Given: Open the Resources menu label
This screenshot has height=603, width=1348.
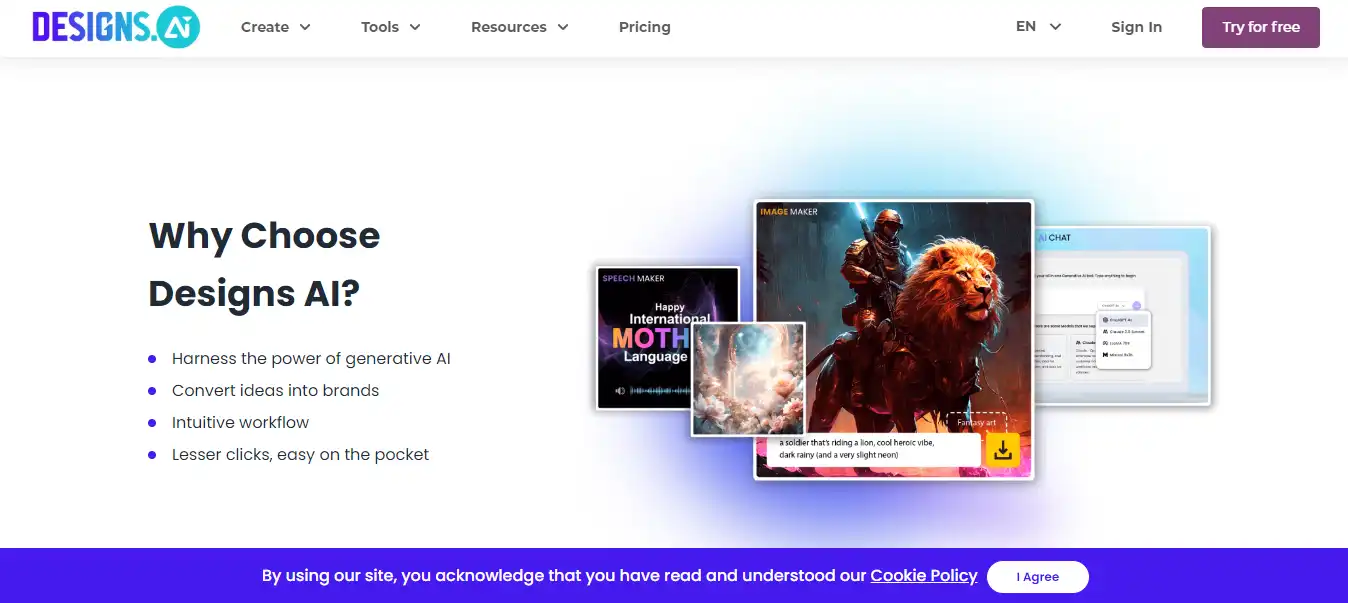Looking at the screenshot, I should click(x=509, y=27).
